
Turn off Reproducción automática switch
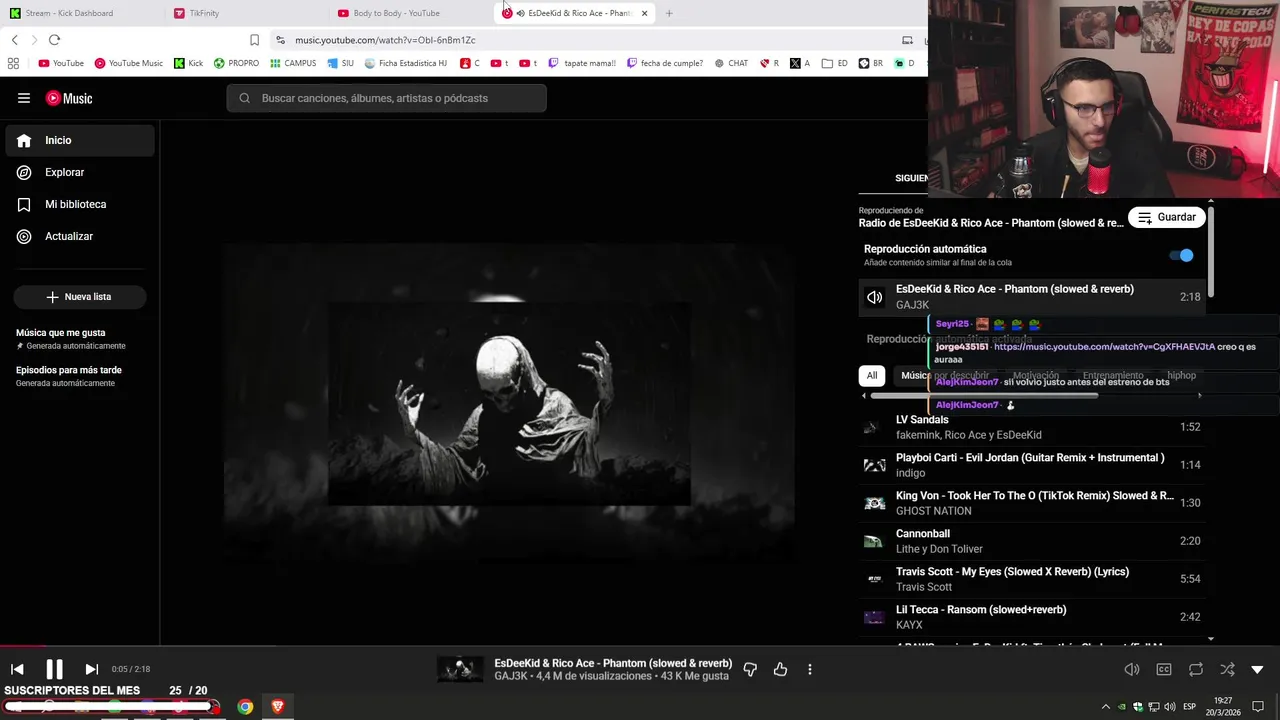pyautogui.click(x=1182, y=255)
